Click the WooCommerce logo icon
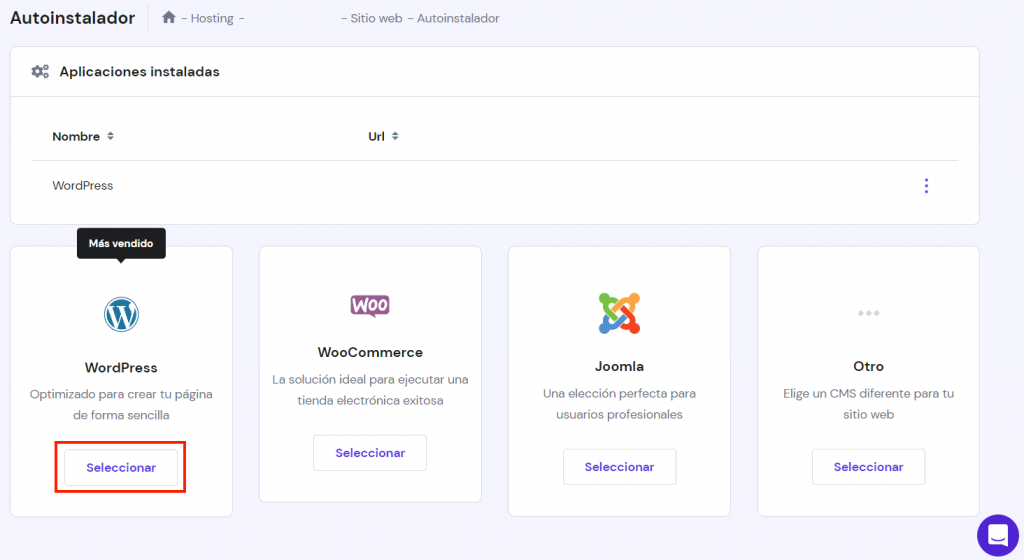1024x560 pixels. point(370,305)
